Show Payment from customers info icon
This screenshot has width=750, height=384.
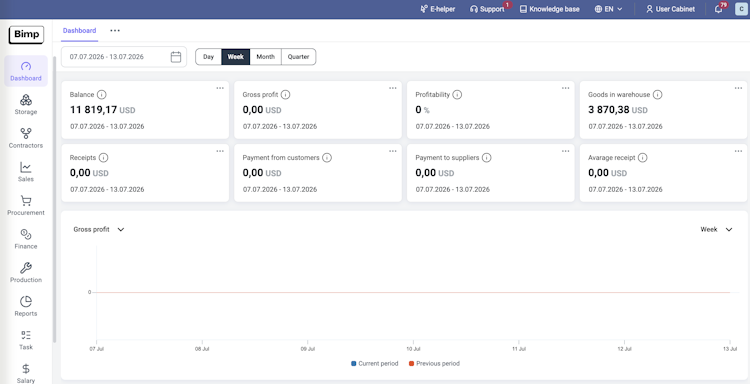(327, 157)
